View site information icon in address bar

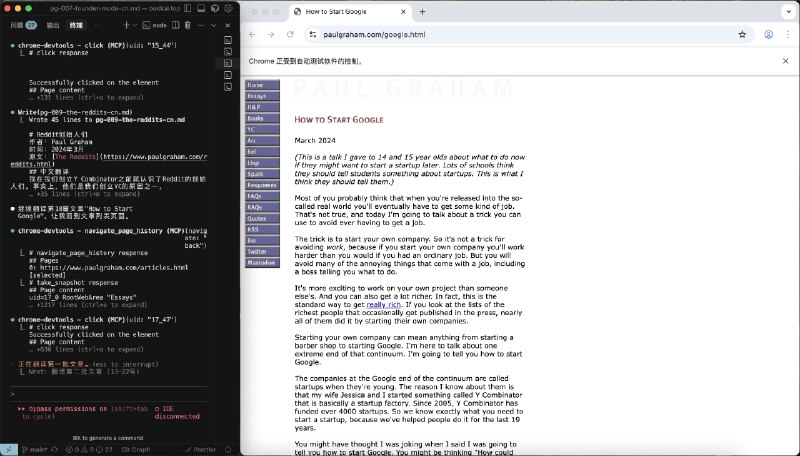[313, 35]
